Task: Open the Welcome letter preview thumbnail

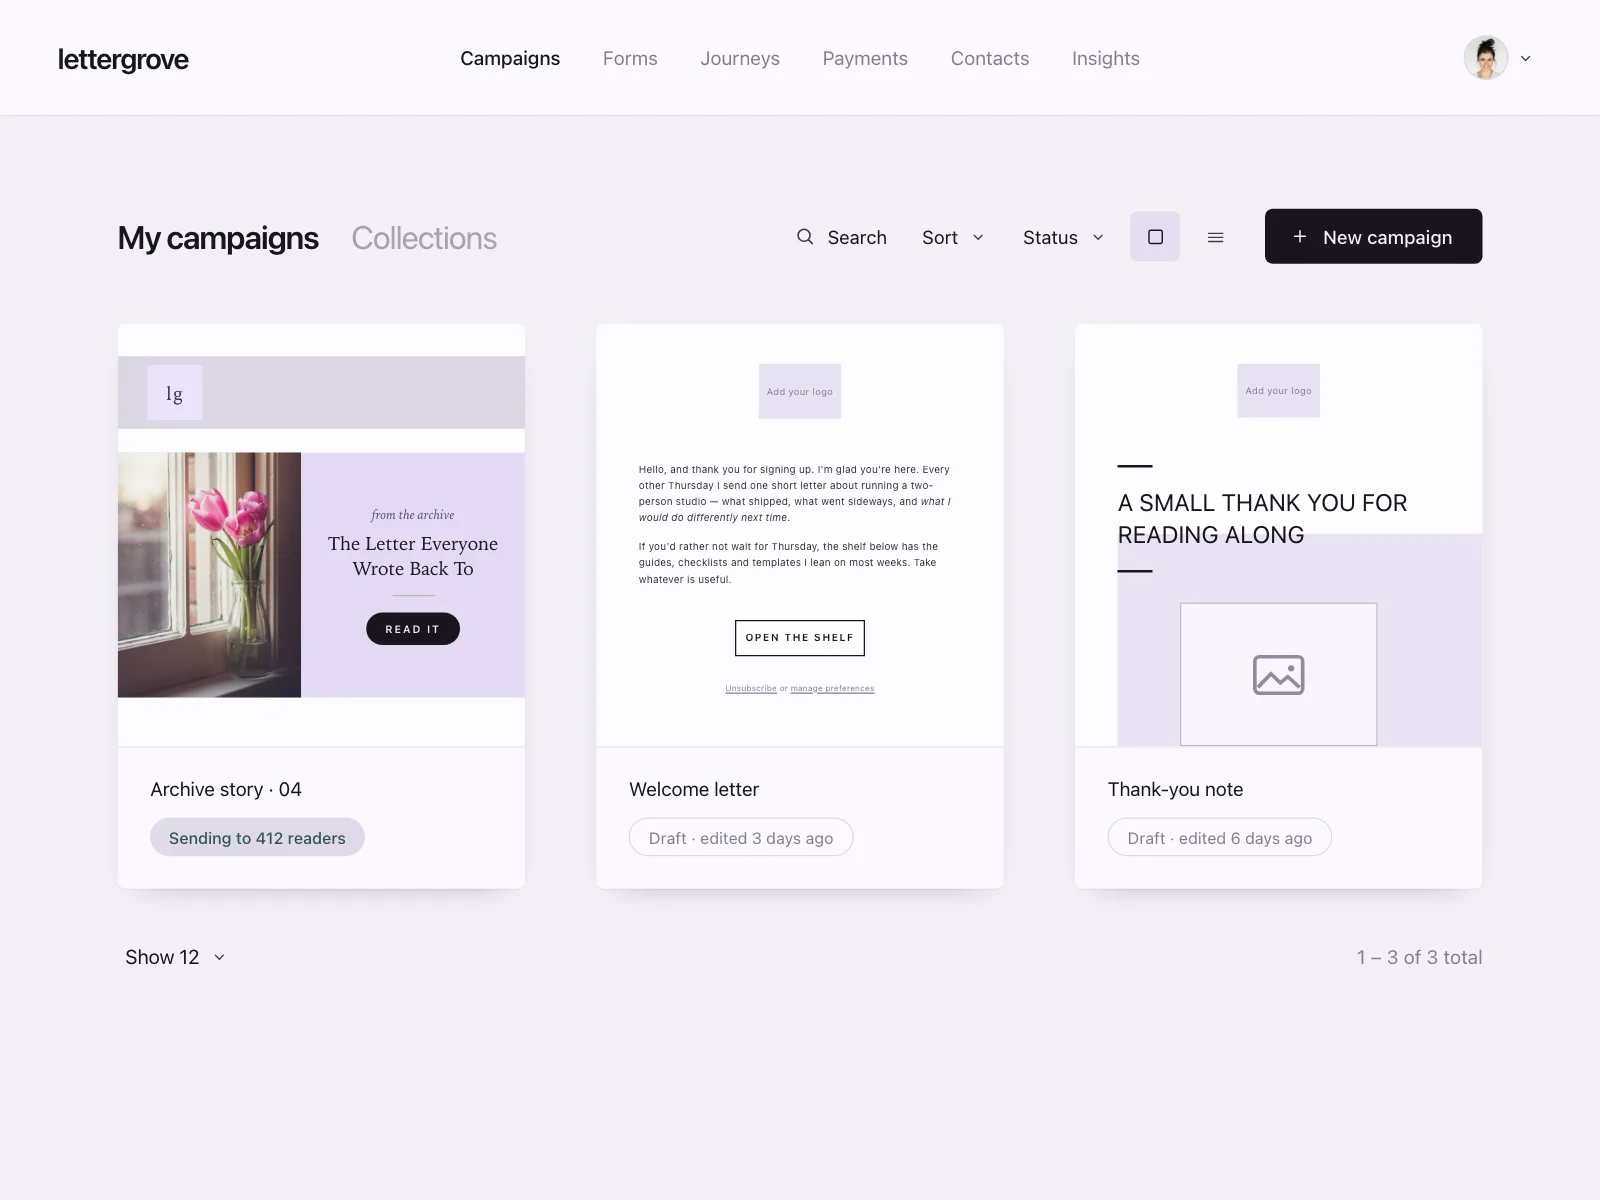Action: (x=800, y=535)
